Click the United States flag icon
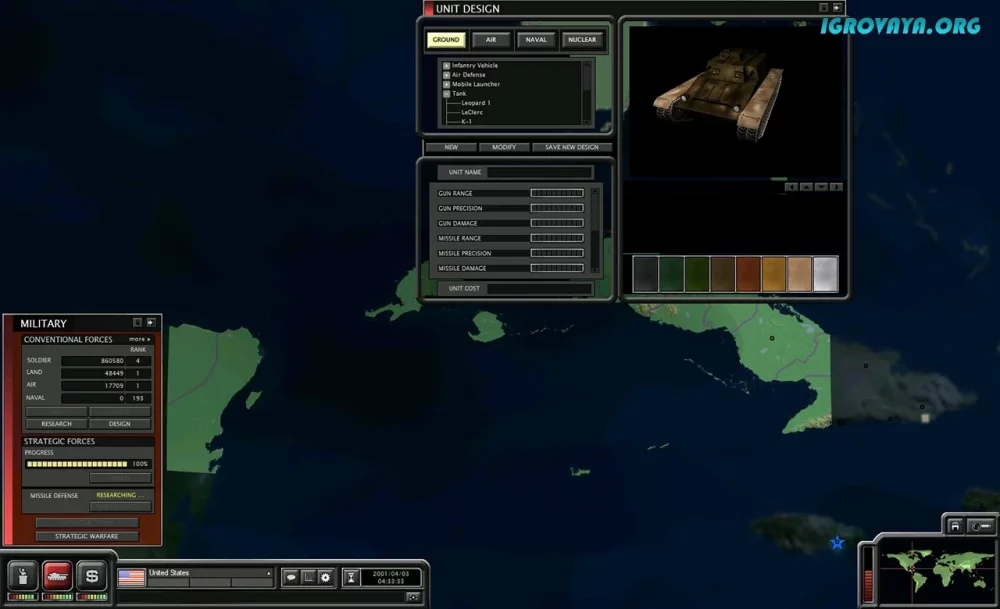Viewport: 1000px width, 609px height. [x=131, y=577]
